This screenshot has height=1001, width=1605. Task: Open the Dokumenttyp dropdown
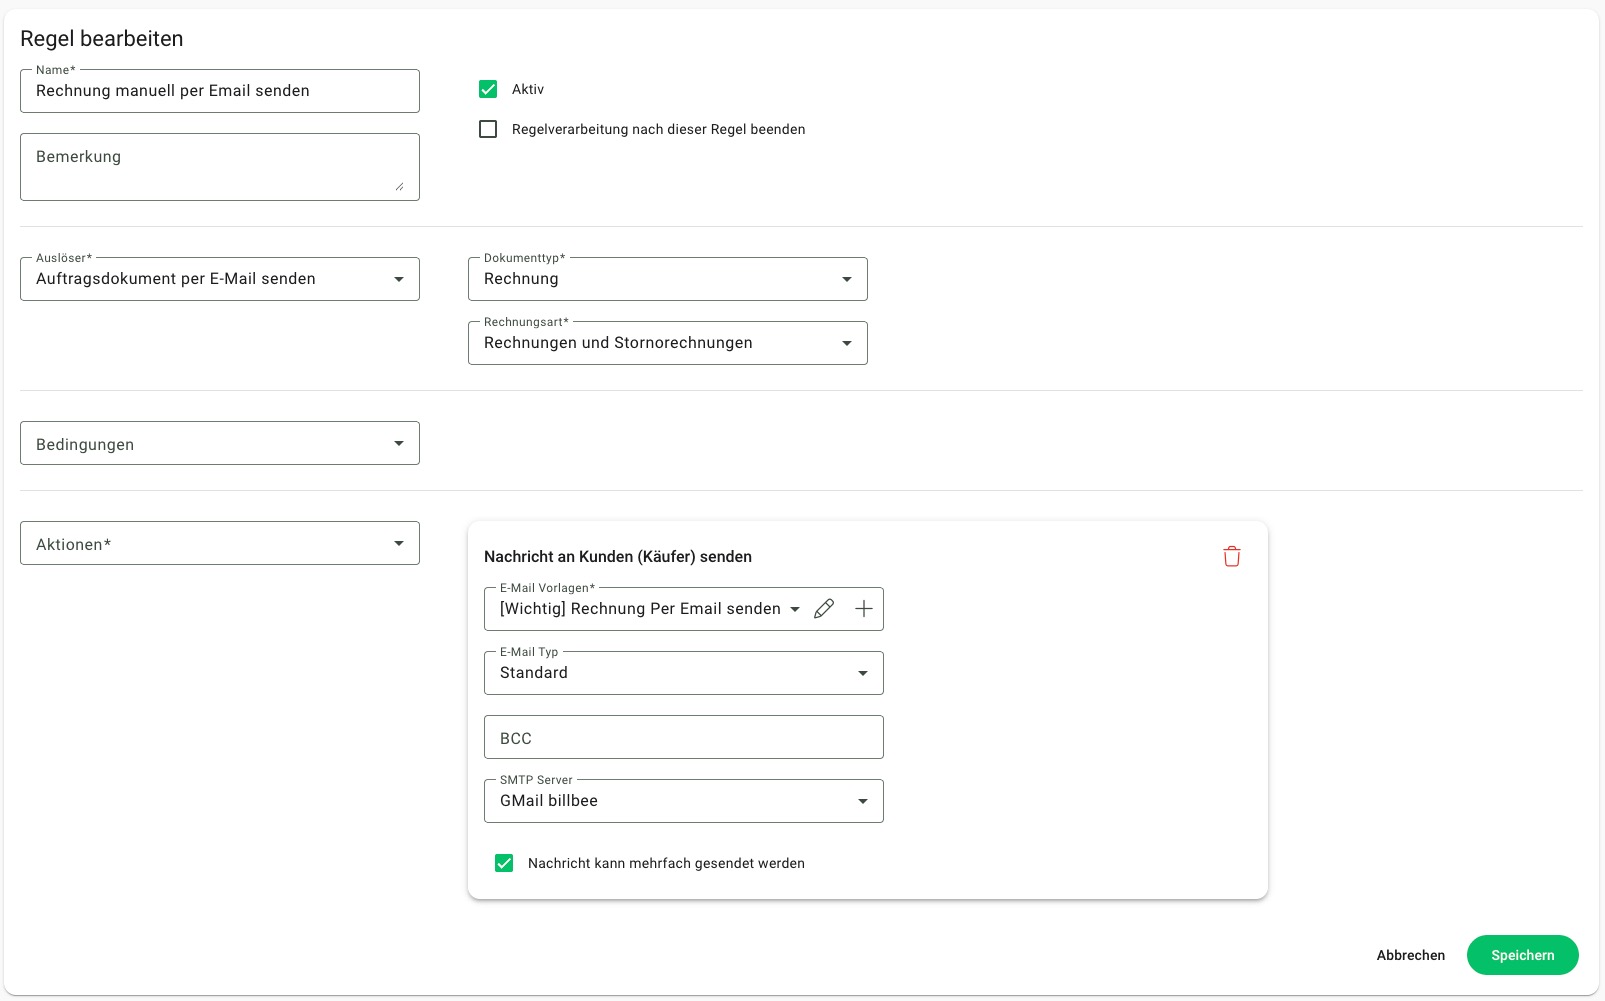coord(668,279)
